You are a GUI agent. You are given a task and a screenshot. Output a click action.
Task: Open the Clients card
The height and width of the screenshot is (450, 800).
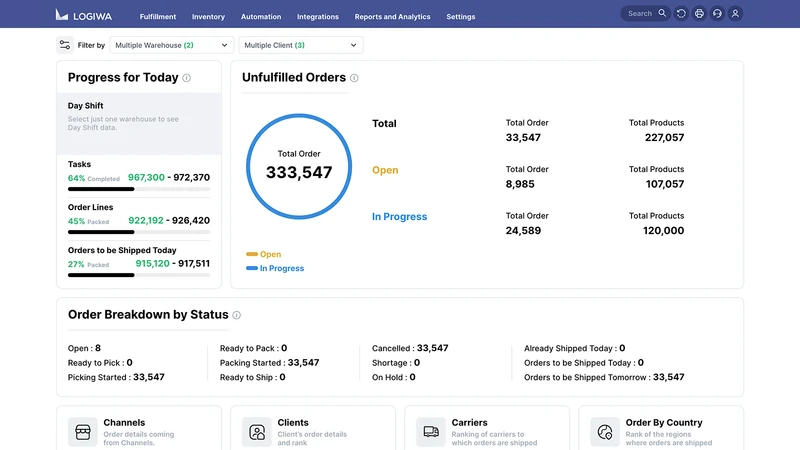click(x=313, y=429)
